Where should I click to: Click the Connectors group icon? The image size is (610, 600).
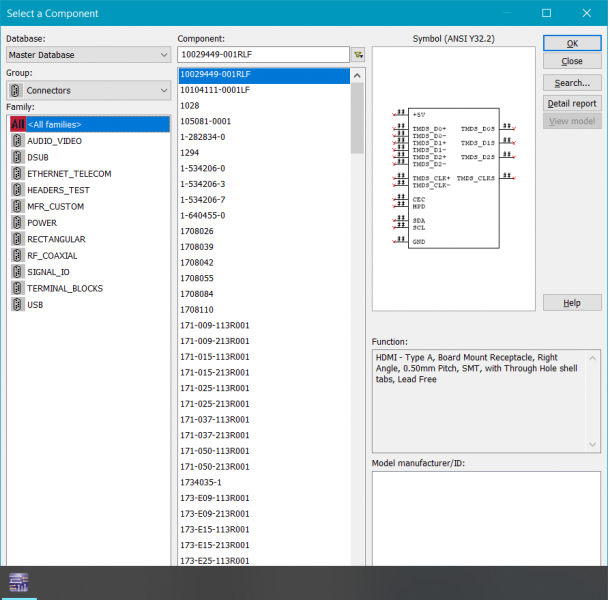[15, 91]
